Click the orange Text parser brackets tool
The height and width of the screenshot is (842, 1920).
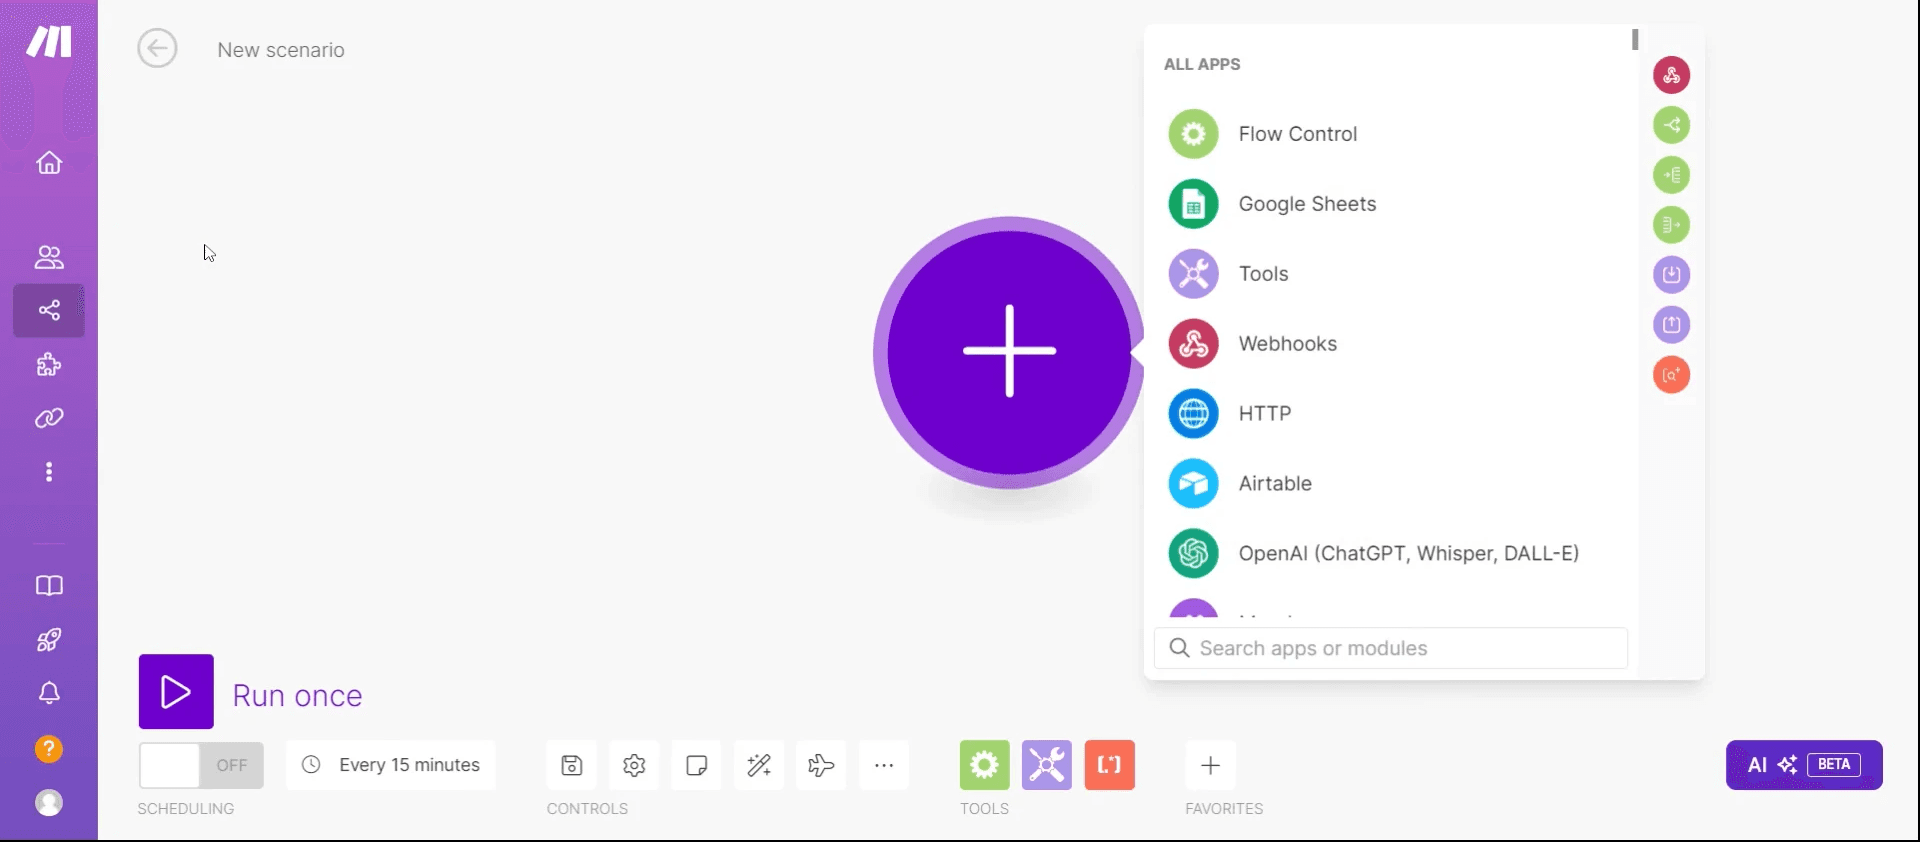click(x=1110, y=765)
